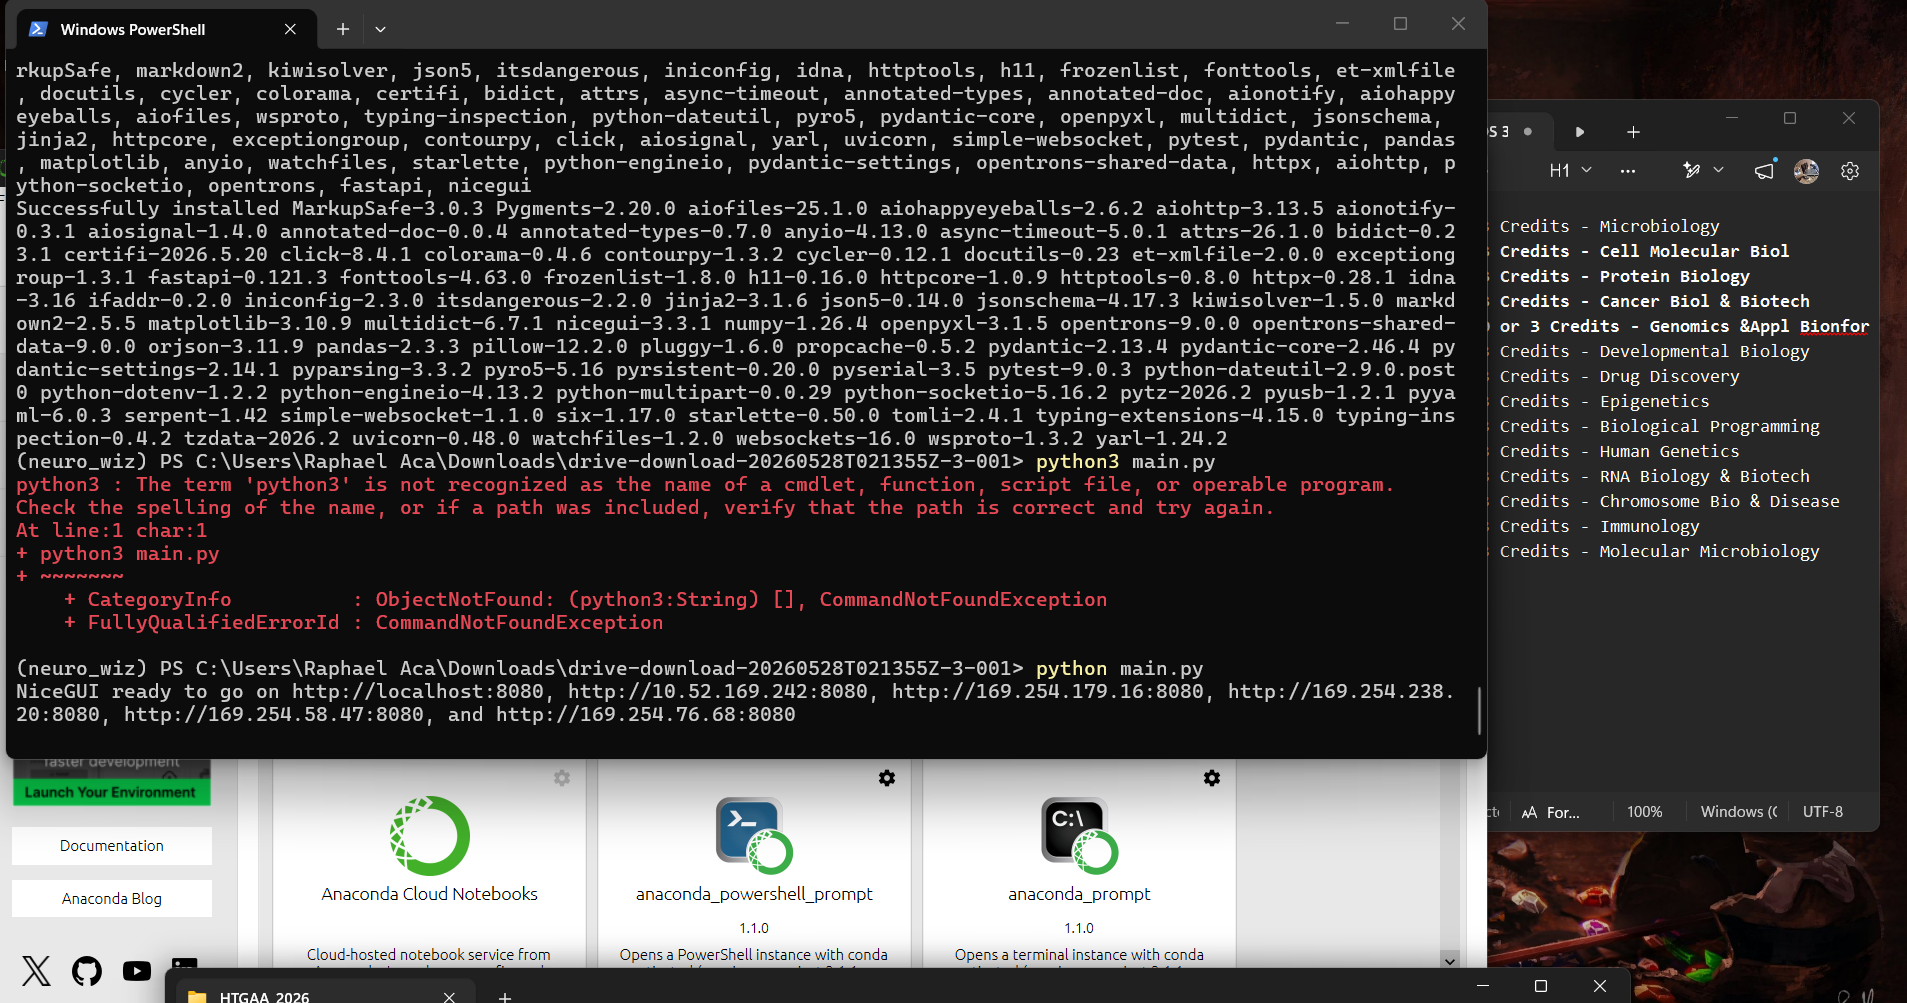Open the megaphone announcements icon
The height and width of the screenshot is (1003, 1907).
tap(1765, 170)
